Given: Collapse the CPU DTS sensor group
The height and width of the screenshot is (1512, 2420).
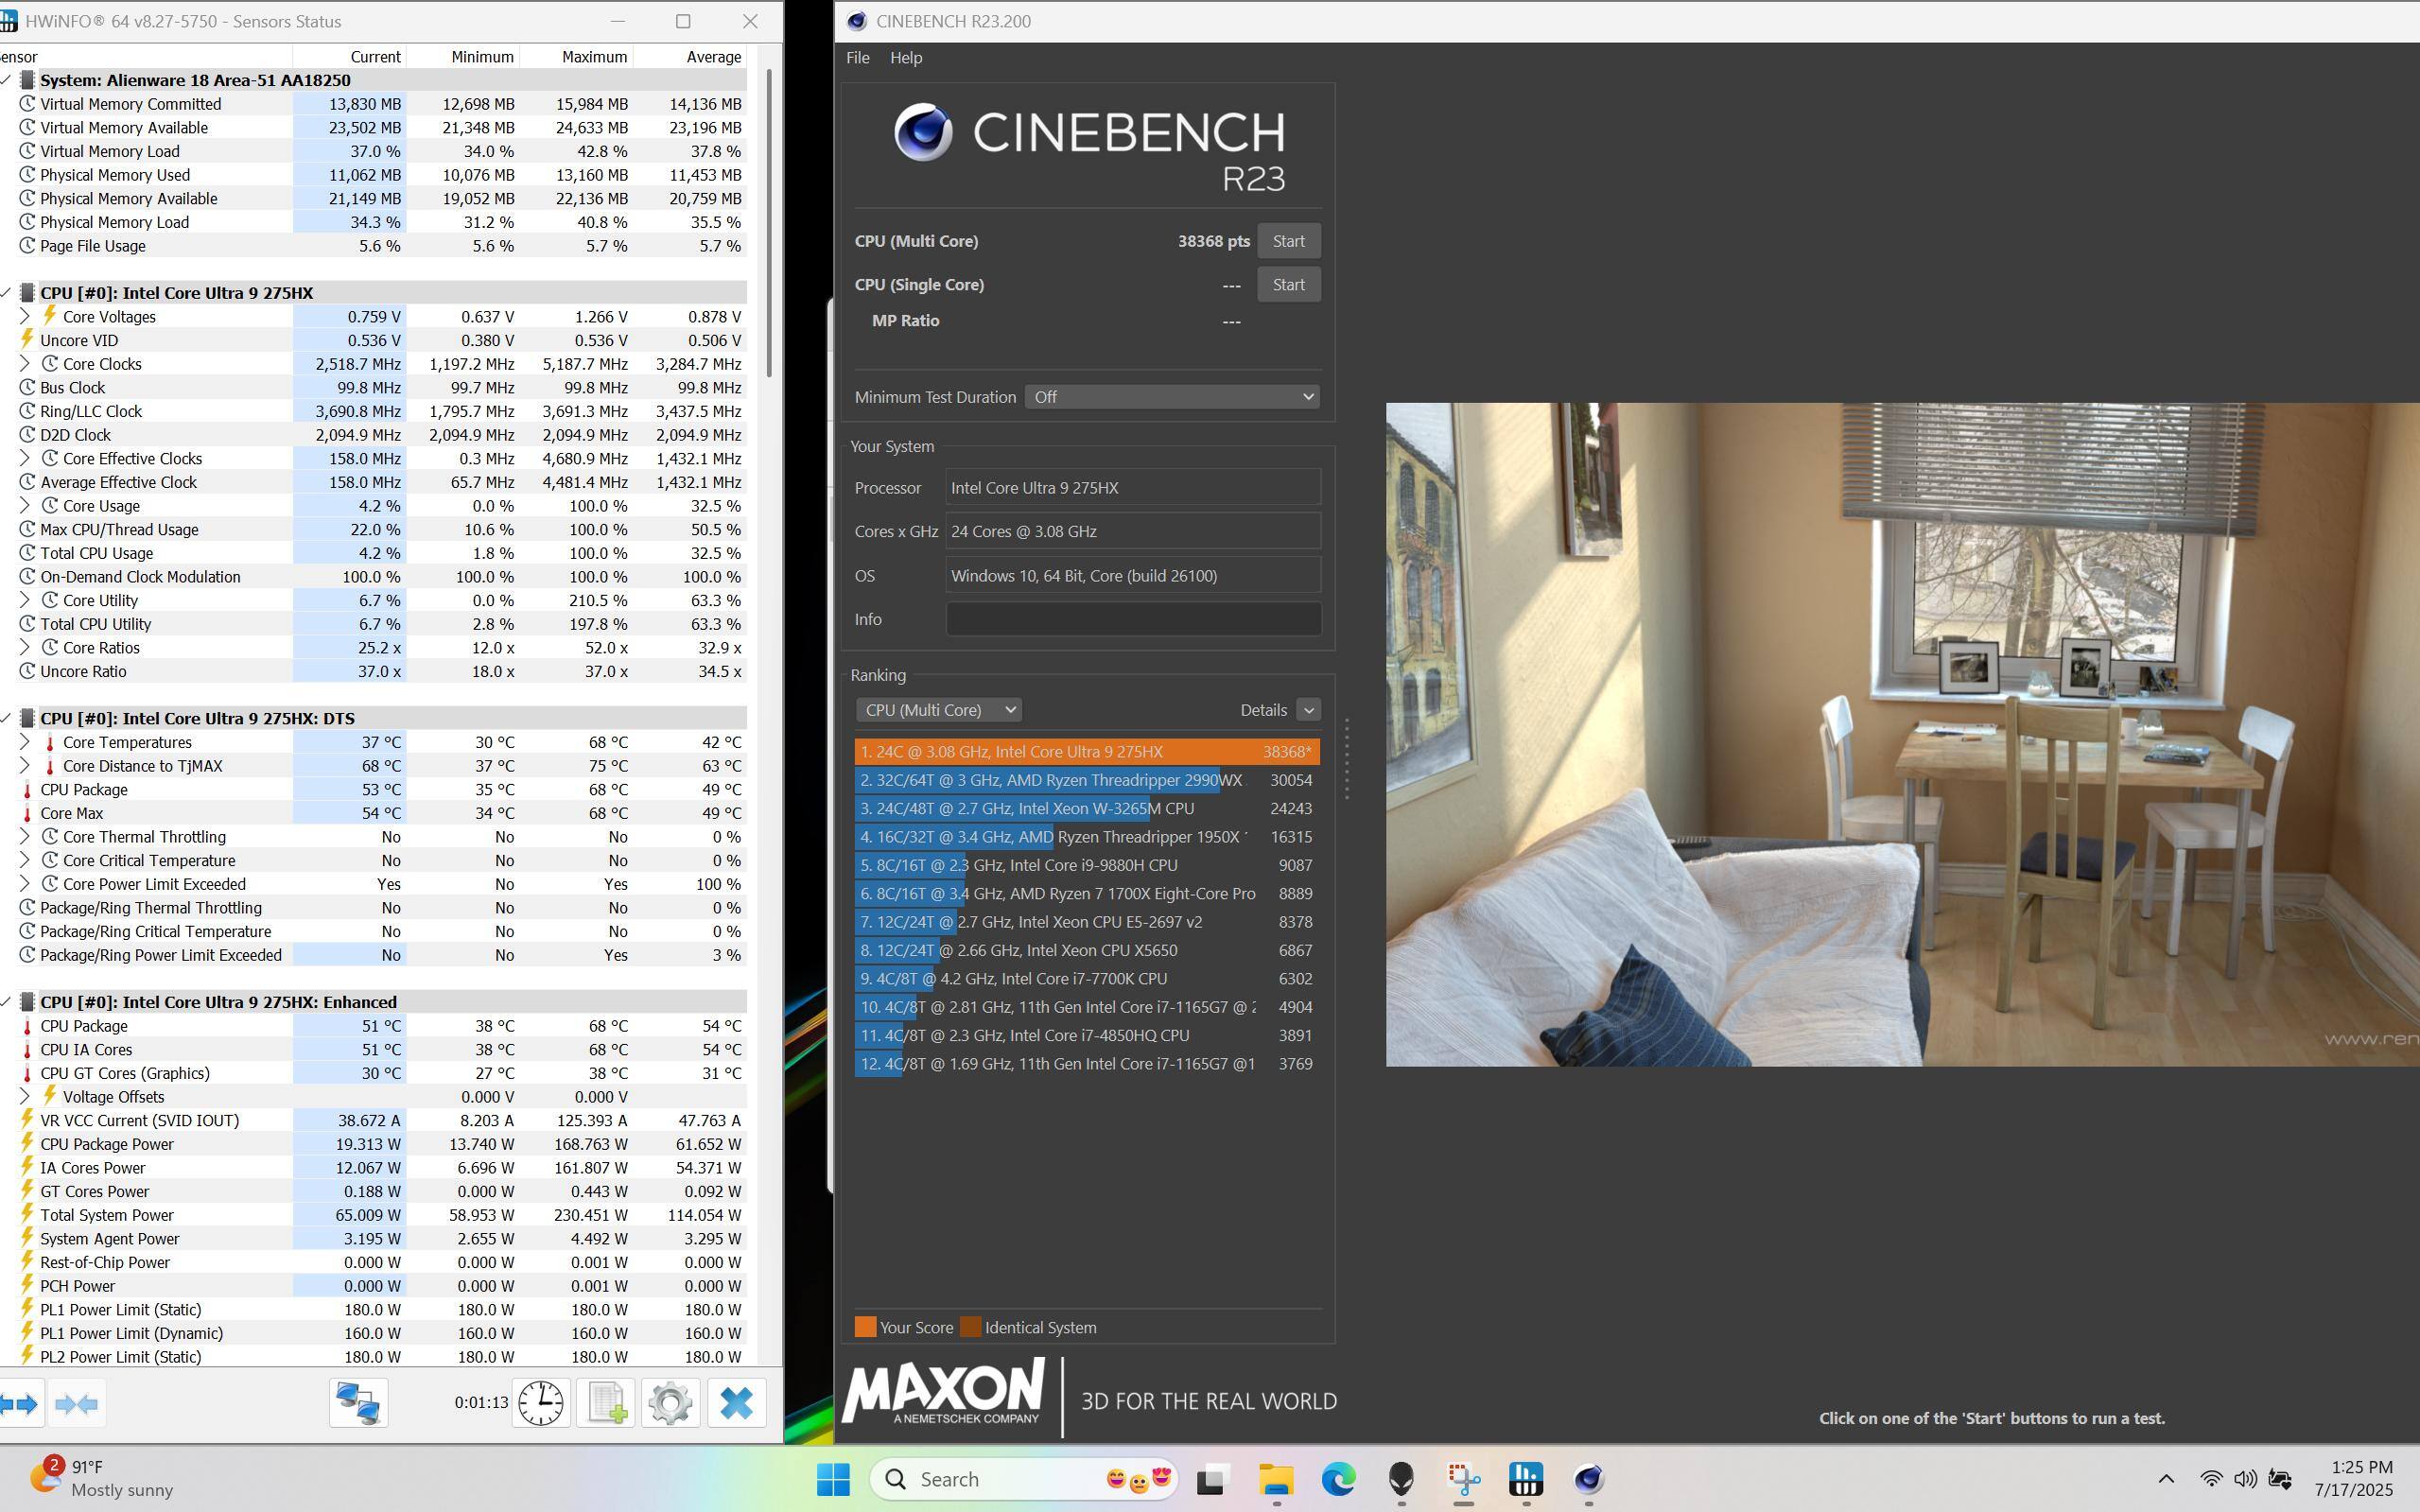Looking at the screenshot, I should (x=6, y=718).
